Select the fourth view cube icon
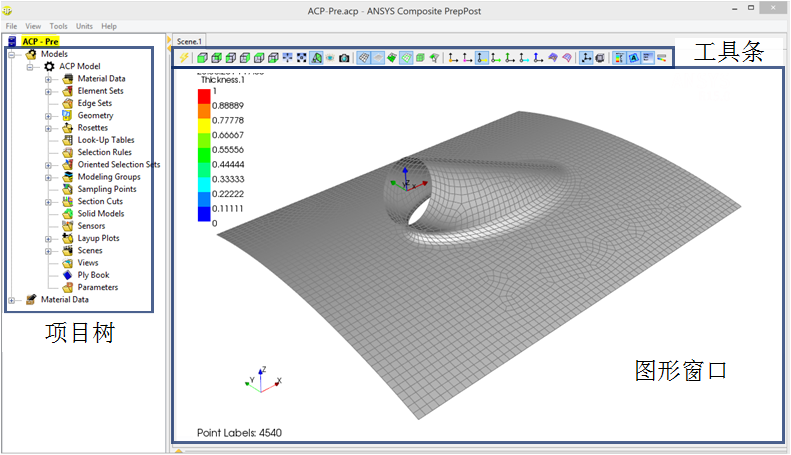The width and height of the screenshot is (791, 455). (x=245, y=58)
